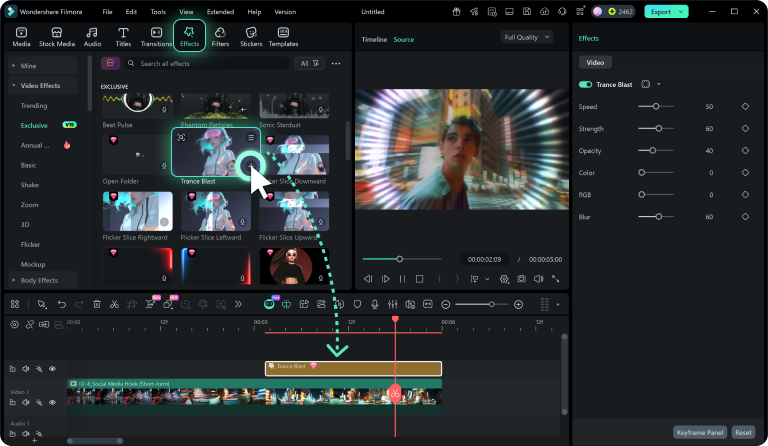Image resolution: width=768 pixels, height=446 pixels.
Task: Open the Transitions tab
Action: point(156,37)
